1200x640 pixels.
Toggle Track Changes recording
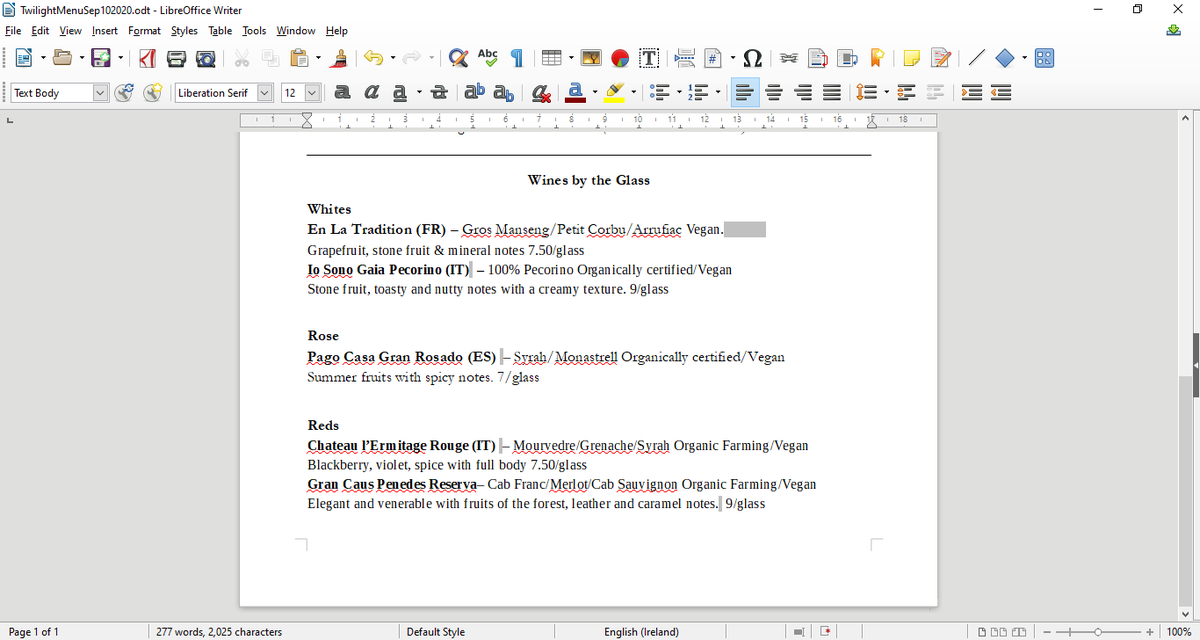(x=941, y=59)
